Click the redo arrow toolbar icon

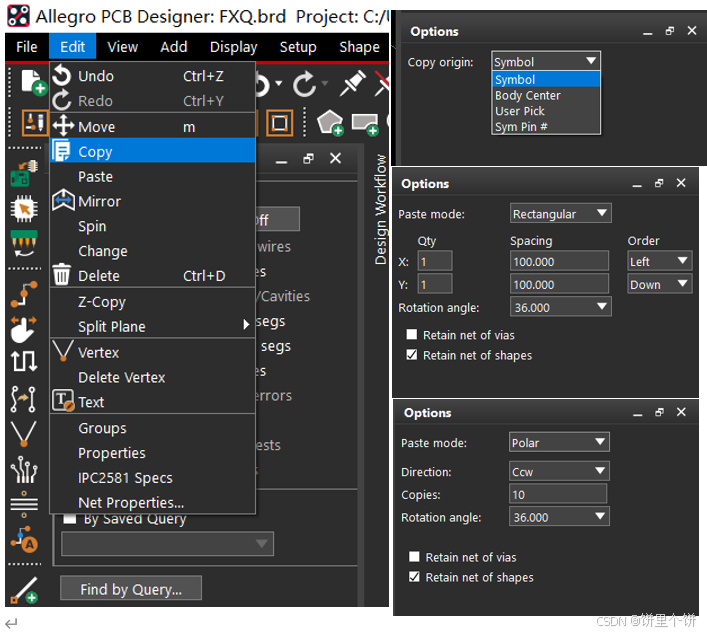(305, 83)
